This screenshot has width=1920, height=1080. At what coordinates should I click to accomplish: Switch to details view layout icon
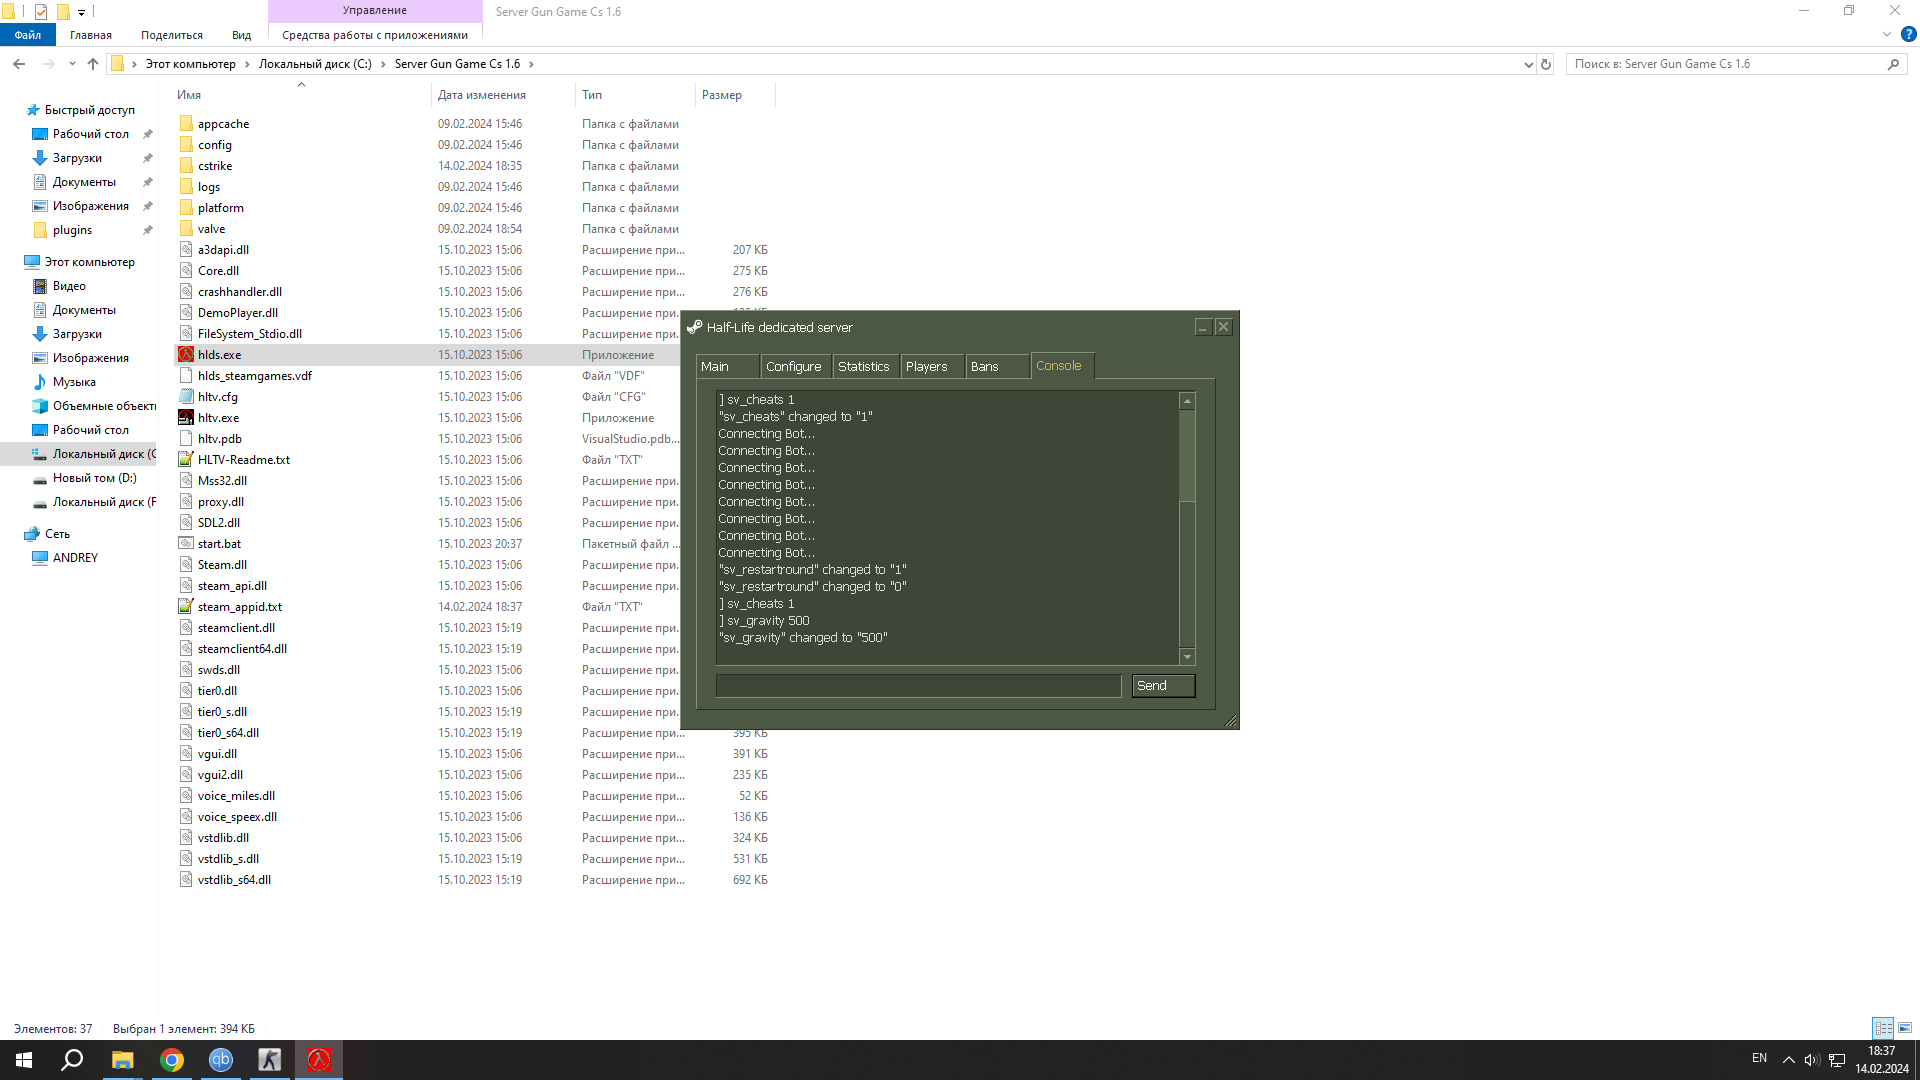click(1883, 1028)
